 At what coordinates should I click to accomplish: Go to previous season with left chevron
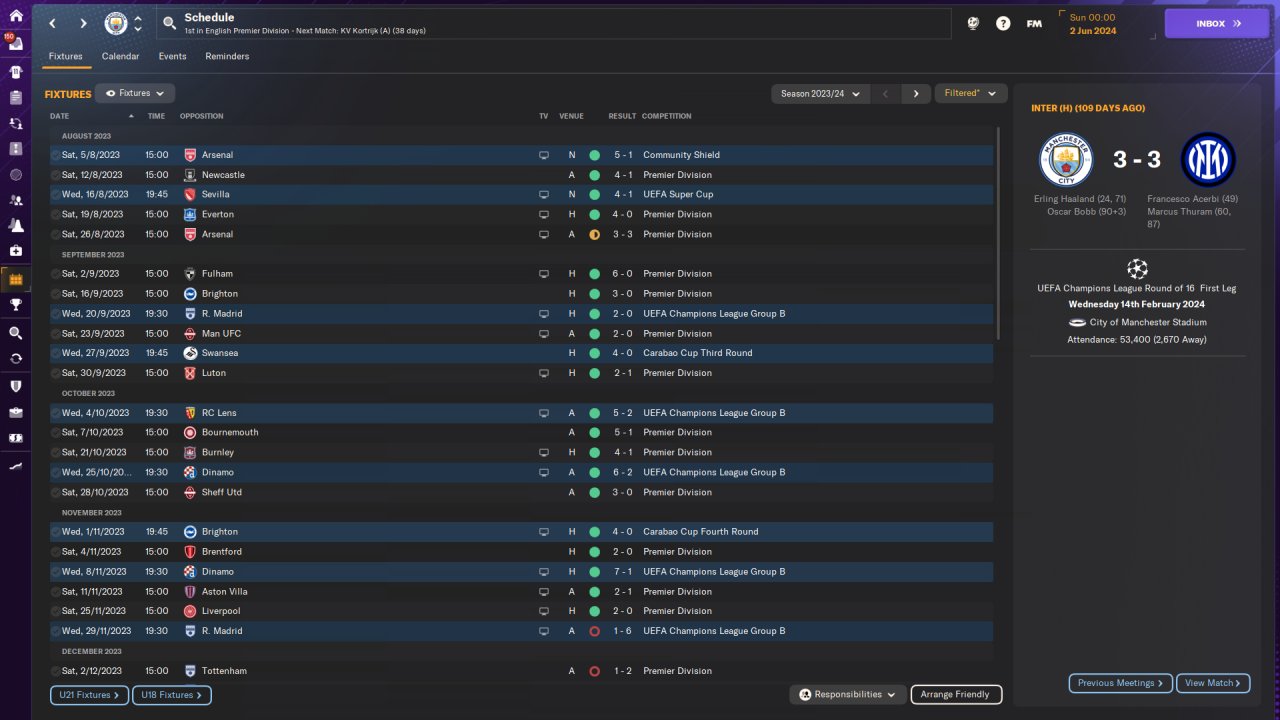(885, 94)
